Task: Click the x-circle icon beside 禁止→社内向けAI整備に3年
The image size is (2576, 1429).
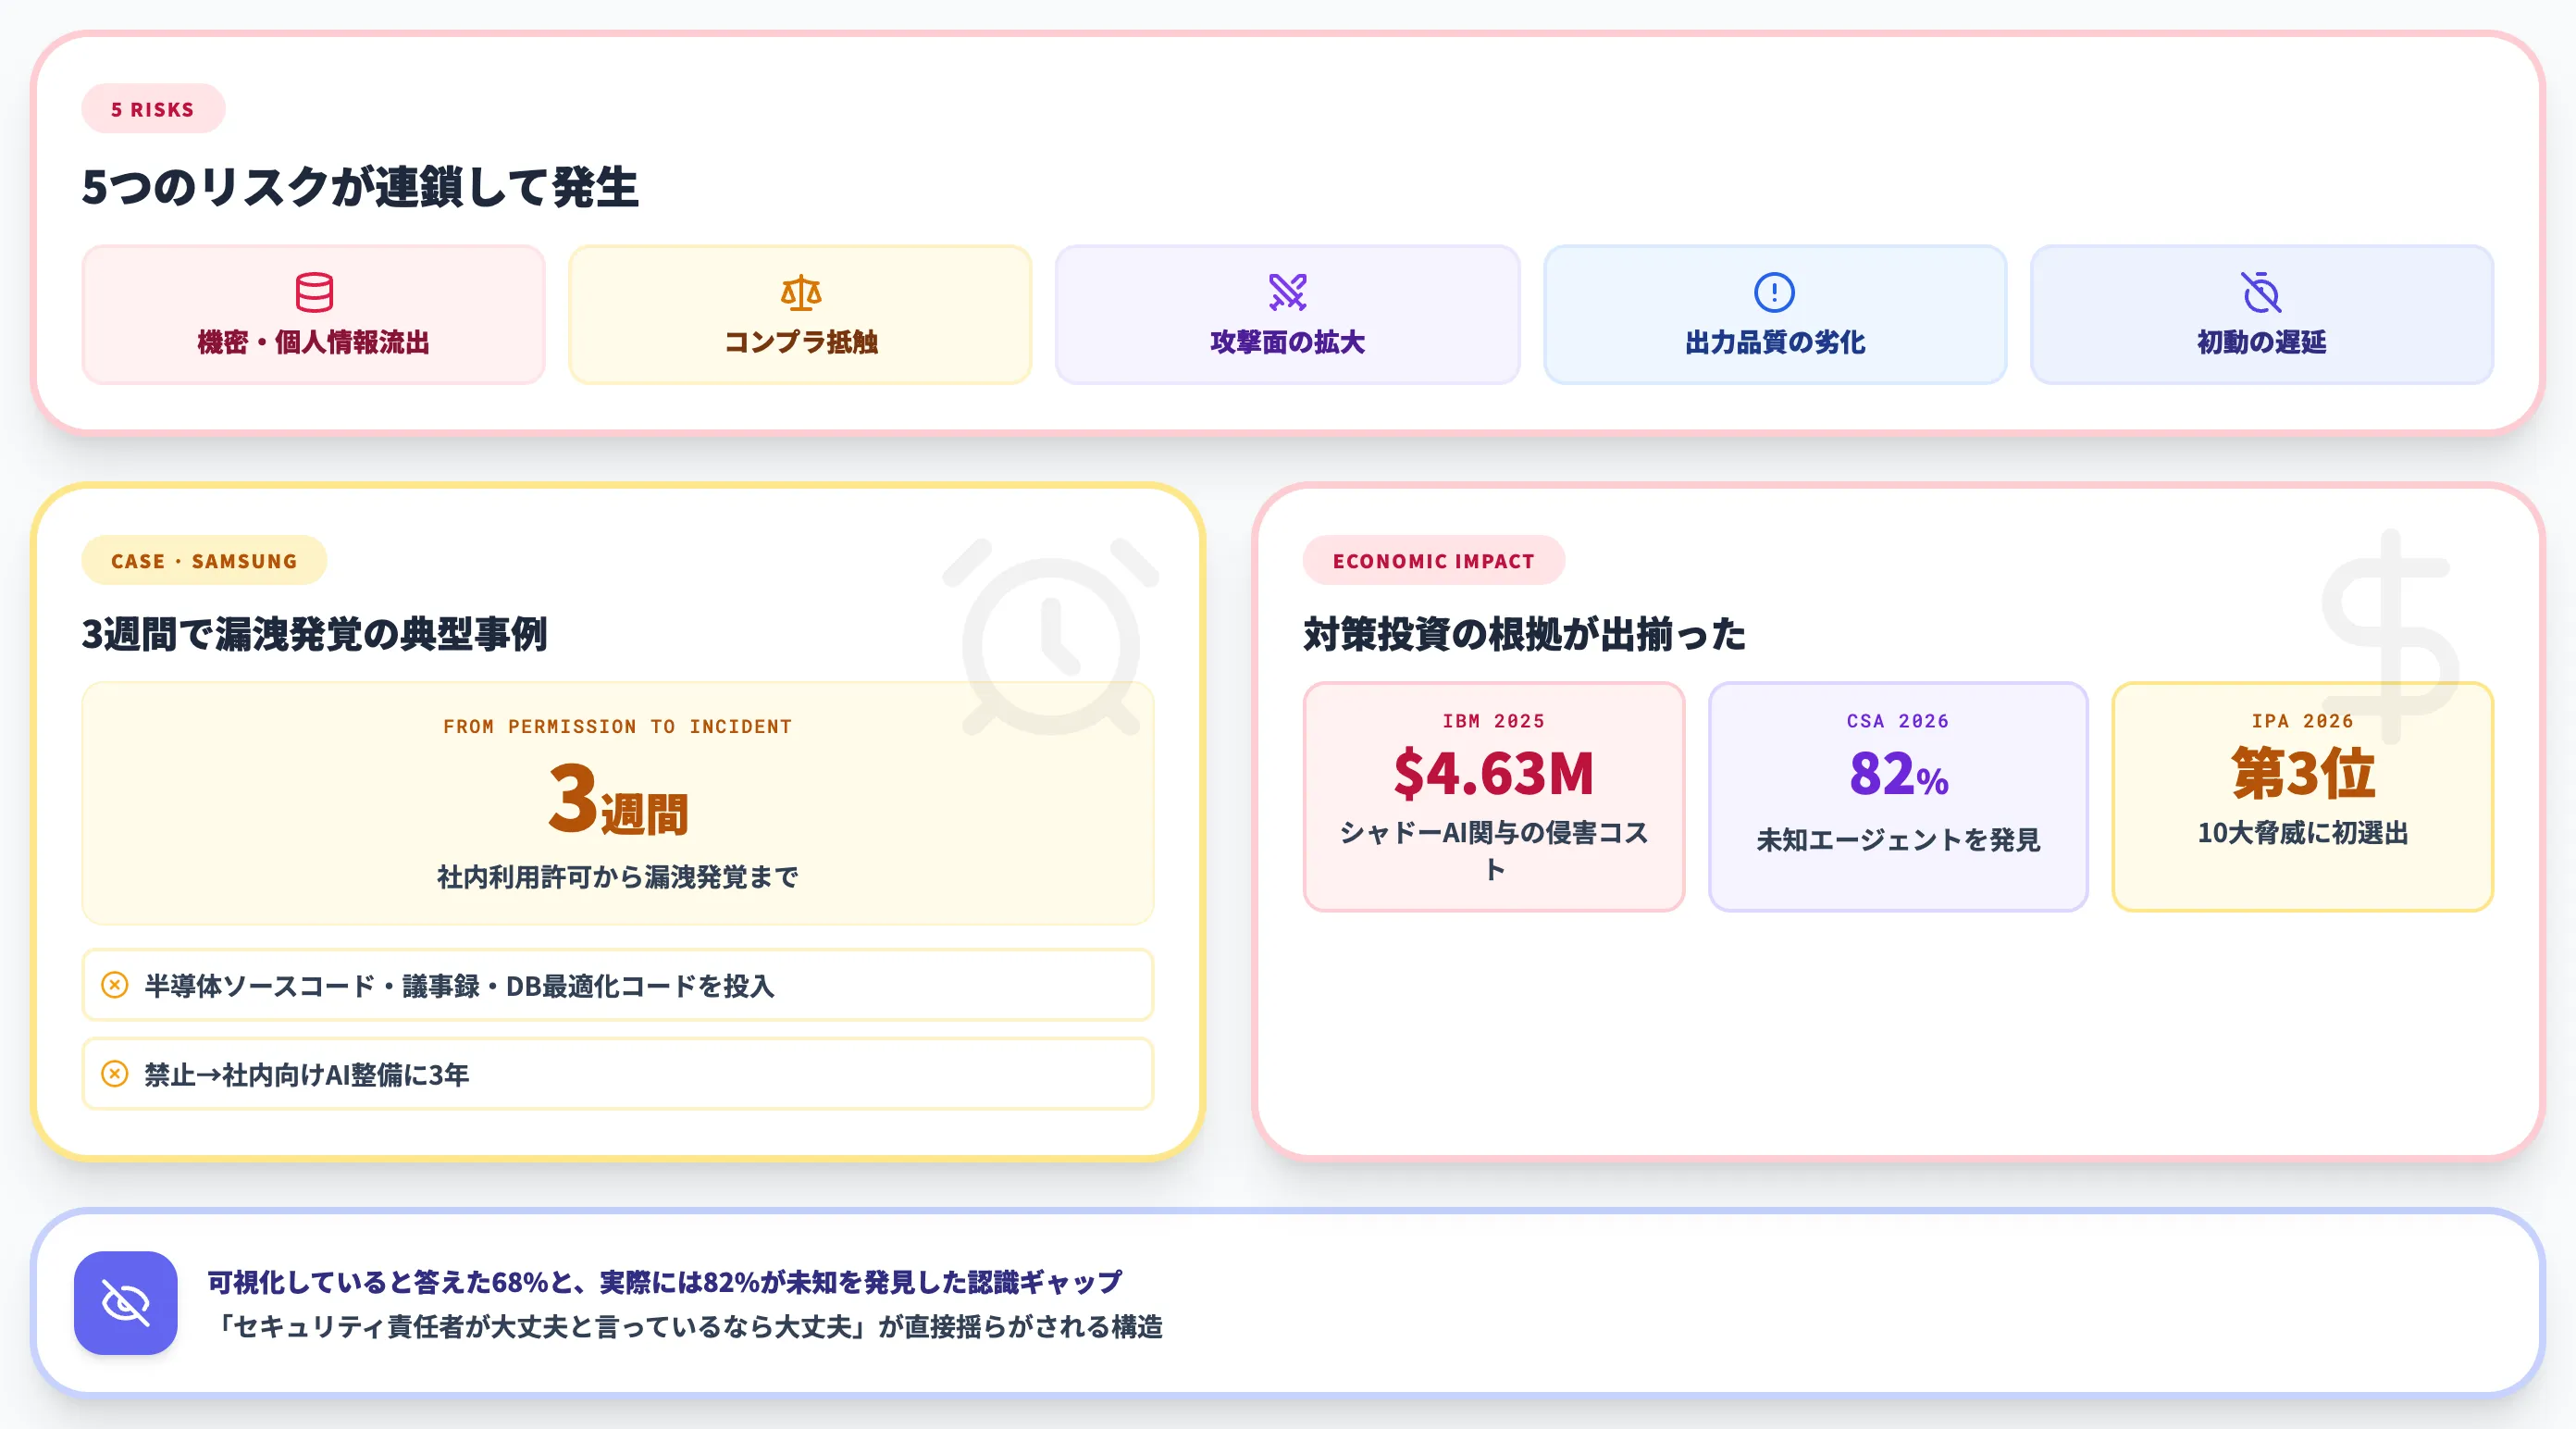Action: click(x=115, y=1074)
